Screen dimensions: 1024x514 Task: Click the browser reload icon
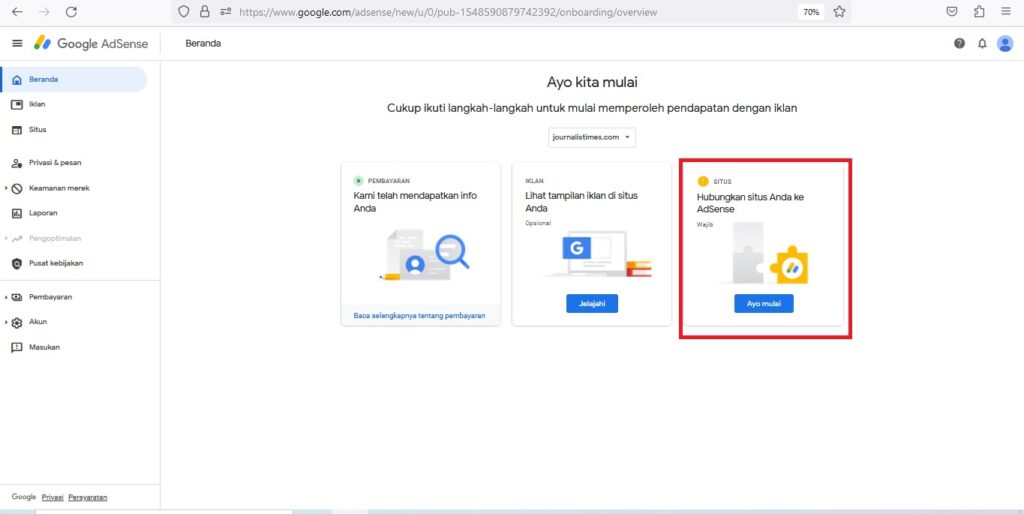coord(71,12)
